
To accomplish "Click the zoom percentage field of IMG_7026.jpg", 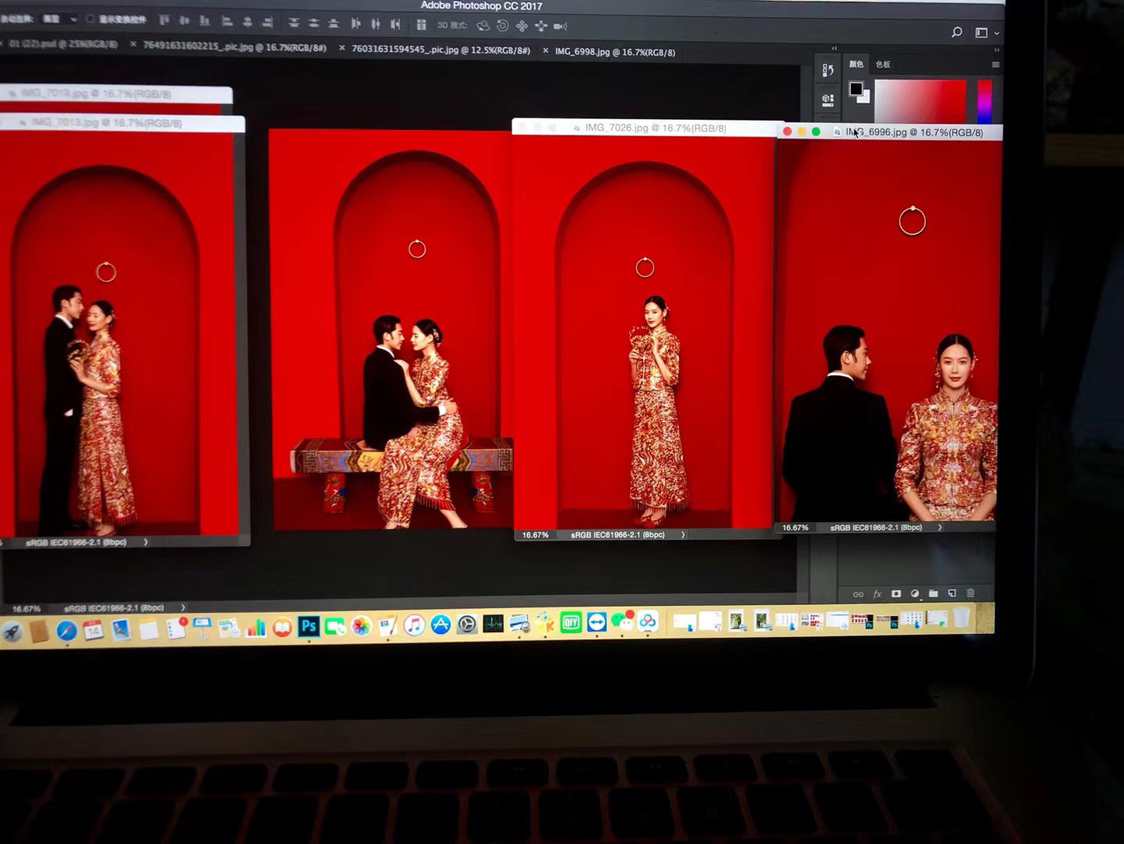I will click(535, 536).
